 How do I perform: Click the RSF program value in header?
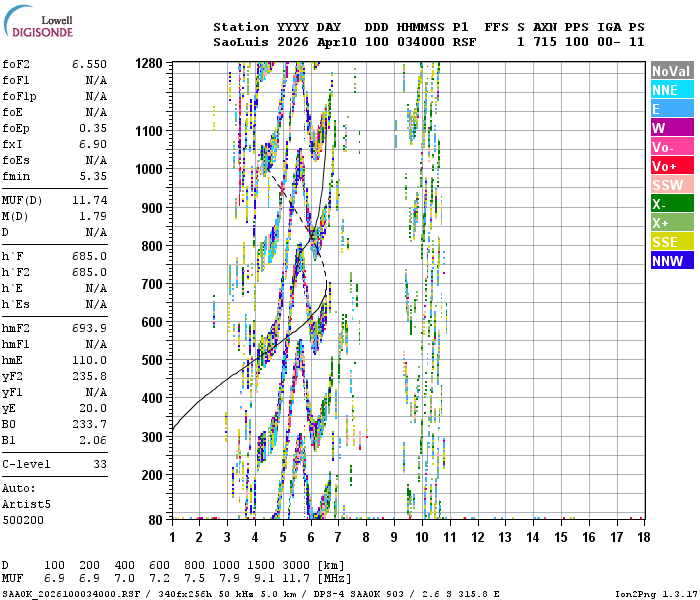(x=464, y=42)
